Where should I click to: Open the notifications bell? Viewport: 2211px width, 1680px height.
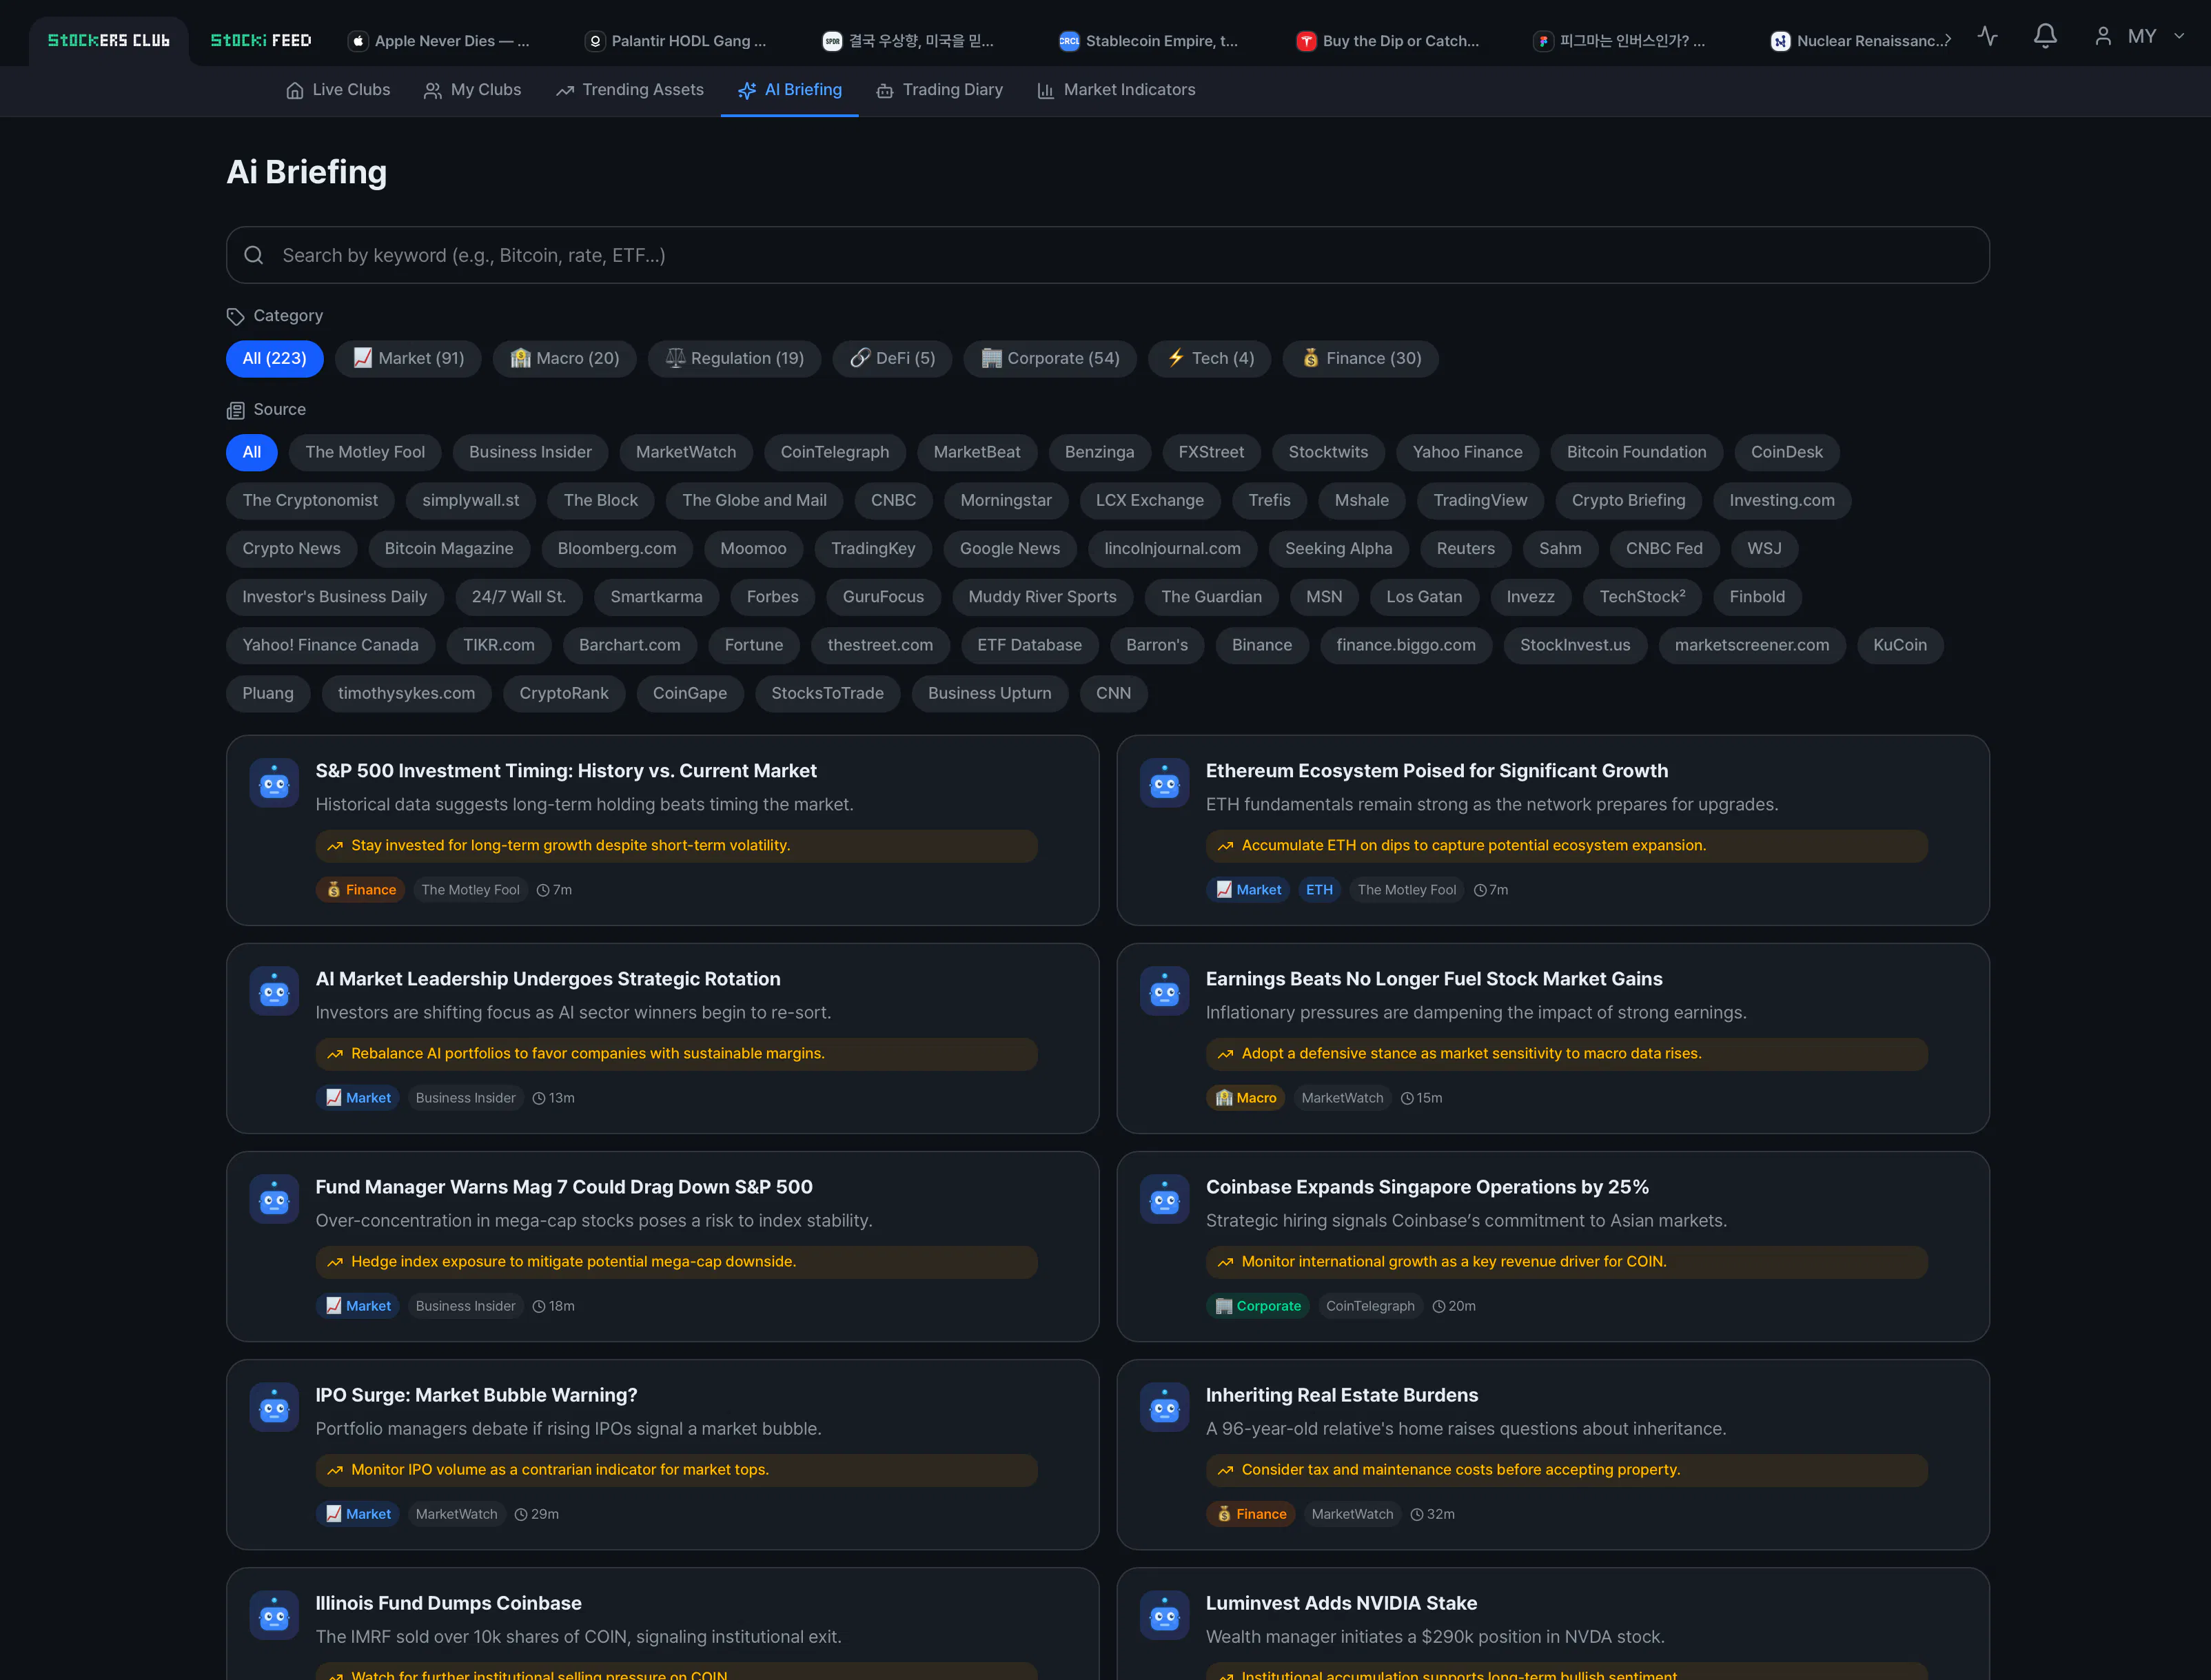2045,37
